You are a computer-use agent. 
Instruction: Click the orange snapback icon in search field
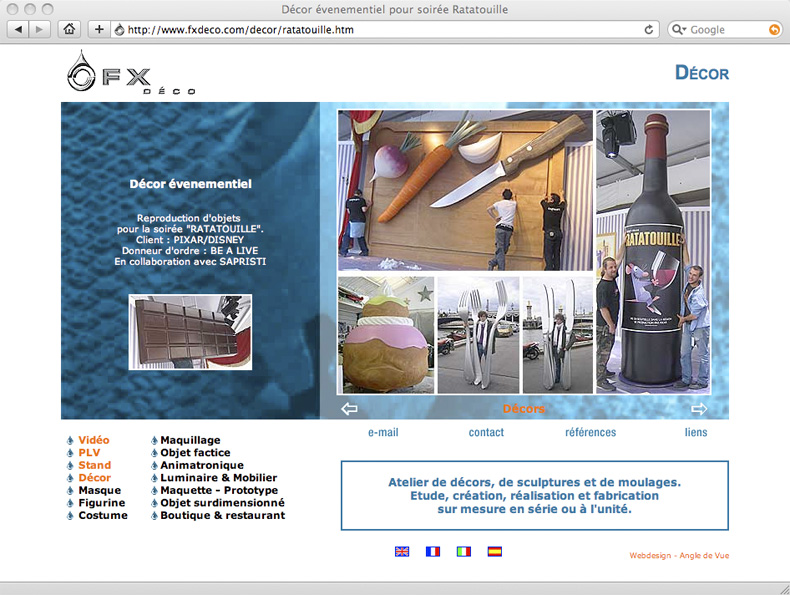(774, 30)
